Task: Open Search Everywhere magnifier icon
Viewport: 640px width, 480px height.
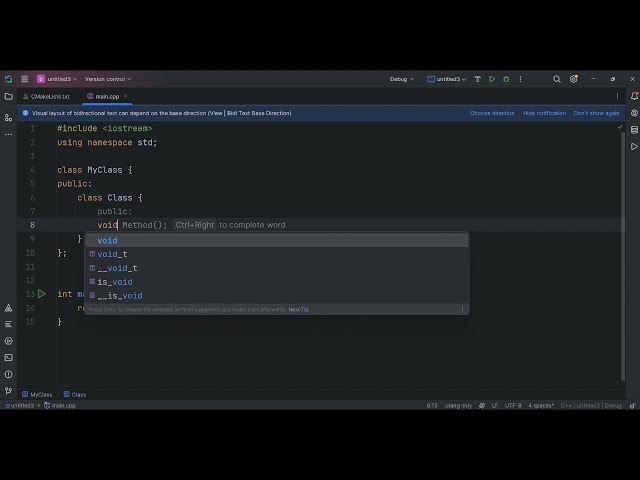Action: [x=557, y=79]
